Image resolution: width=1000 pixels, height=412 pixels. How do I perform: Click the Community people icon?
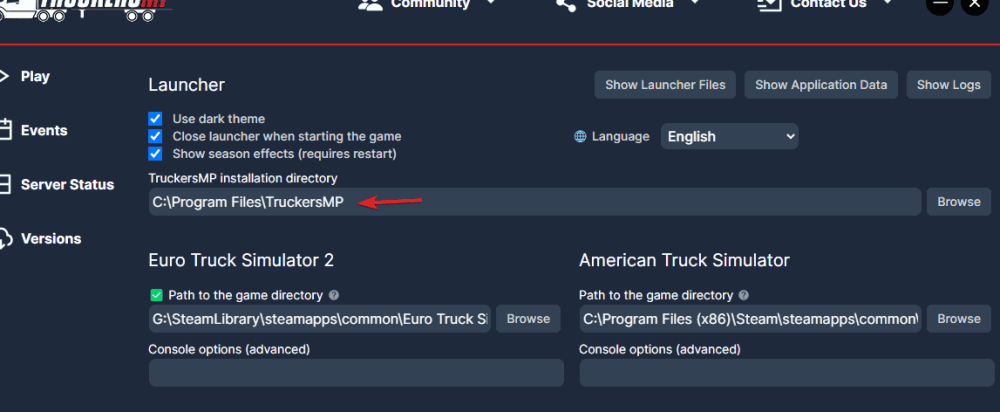coord(370,5)
